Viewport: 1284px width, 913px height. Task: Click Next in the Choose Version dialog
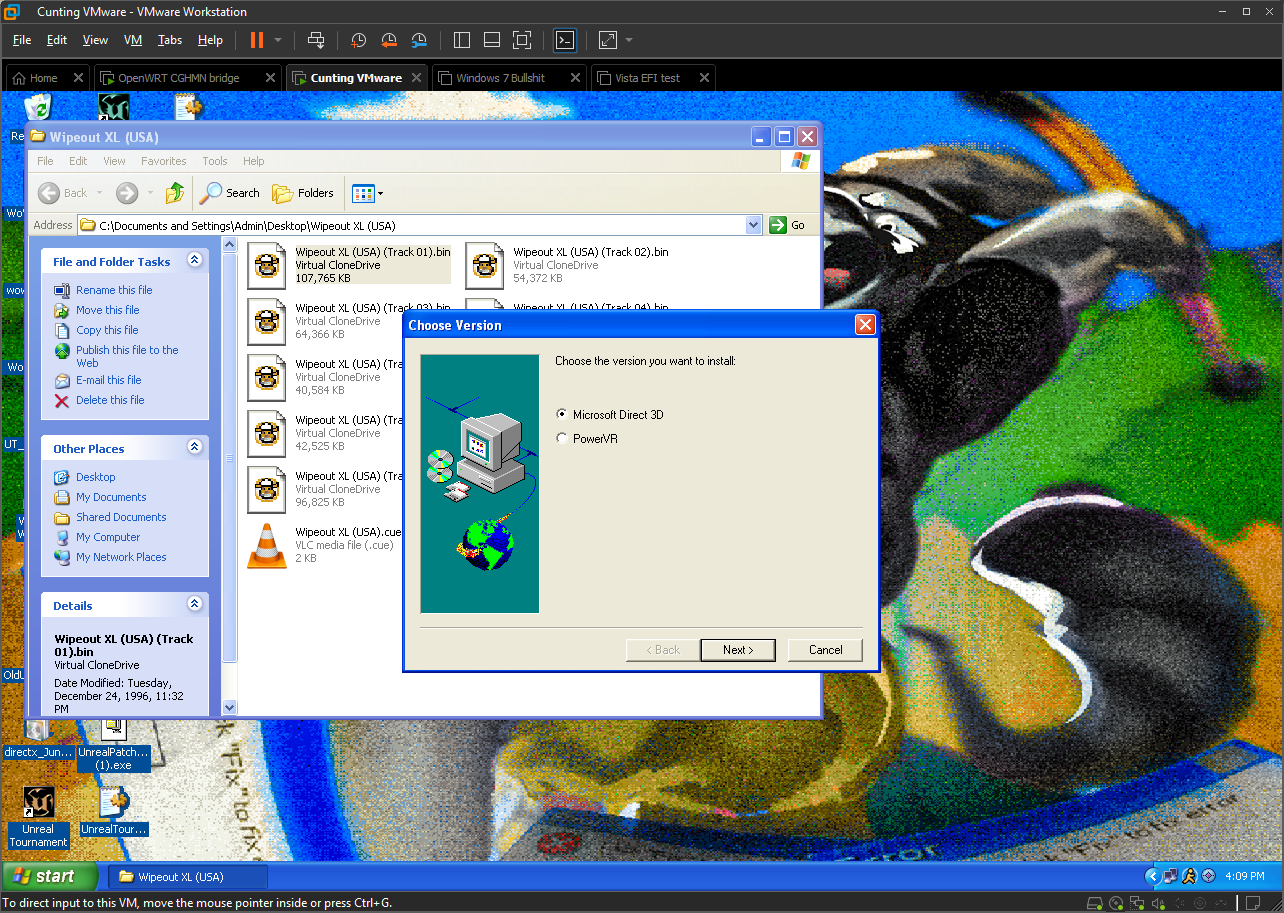pos(739,650)
